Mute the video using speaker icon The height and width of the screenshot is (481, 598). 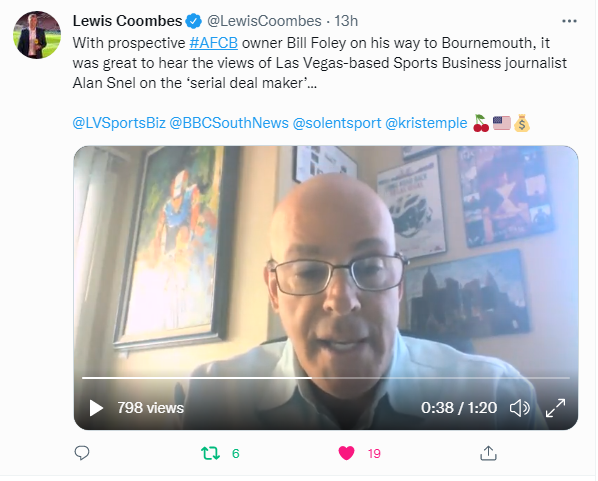[519, 408]
